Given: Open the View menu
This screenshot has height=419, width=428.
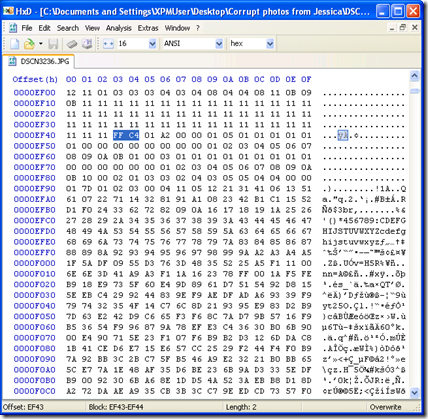Looking at the screenshot, I should 92,28.
